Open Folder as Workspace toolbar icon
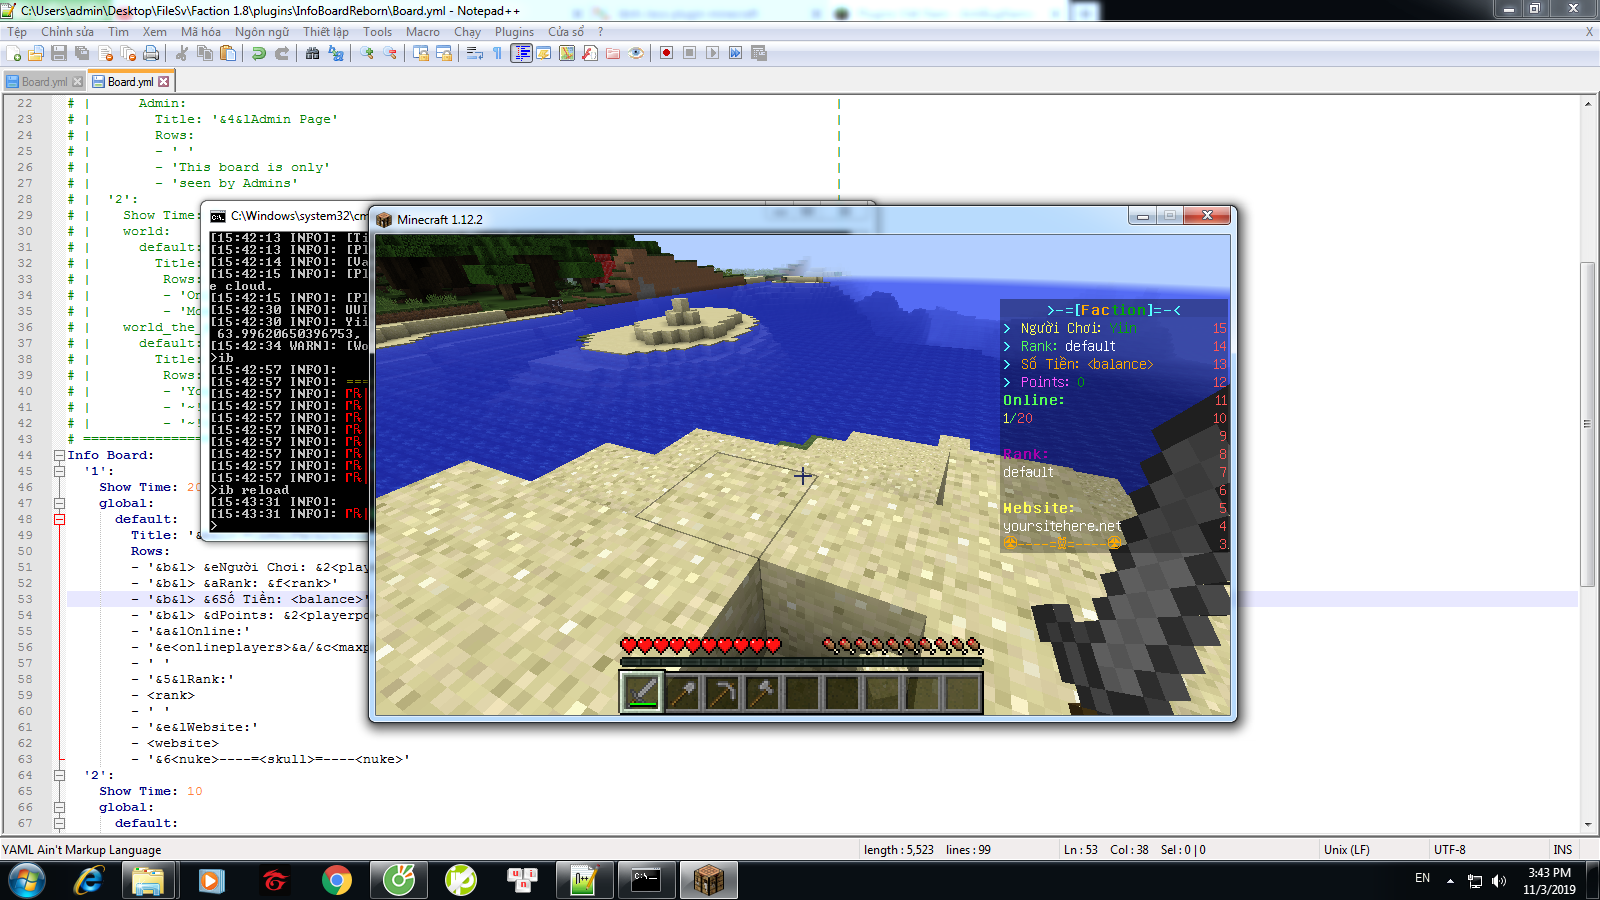 (613, 53)
